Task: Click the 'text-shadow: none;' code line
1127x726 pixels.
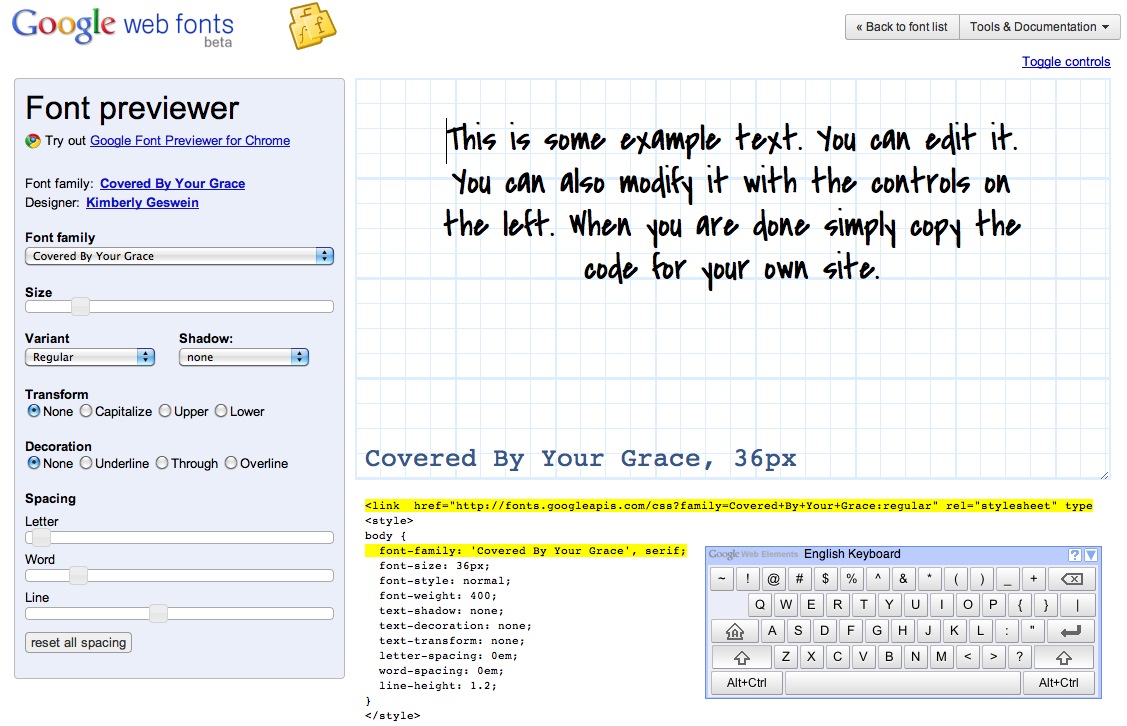Action: (441, 611)
